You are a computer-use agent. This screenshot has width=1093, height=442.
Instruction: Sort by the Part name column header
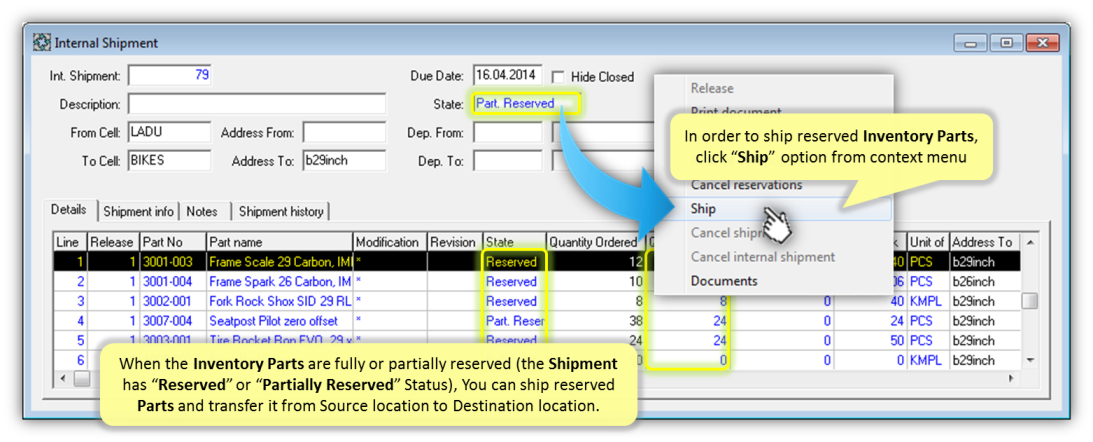[x=280, y=242]
